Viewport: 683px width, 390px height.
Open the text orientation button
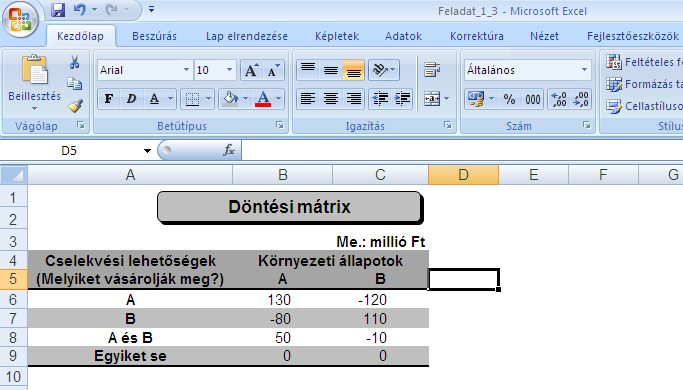(x=384, y=70)
